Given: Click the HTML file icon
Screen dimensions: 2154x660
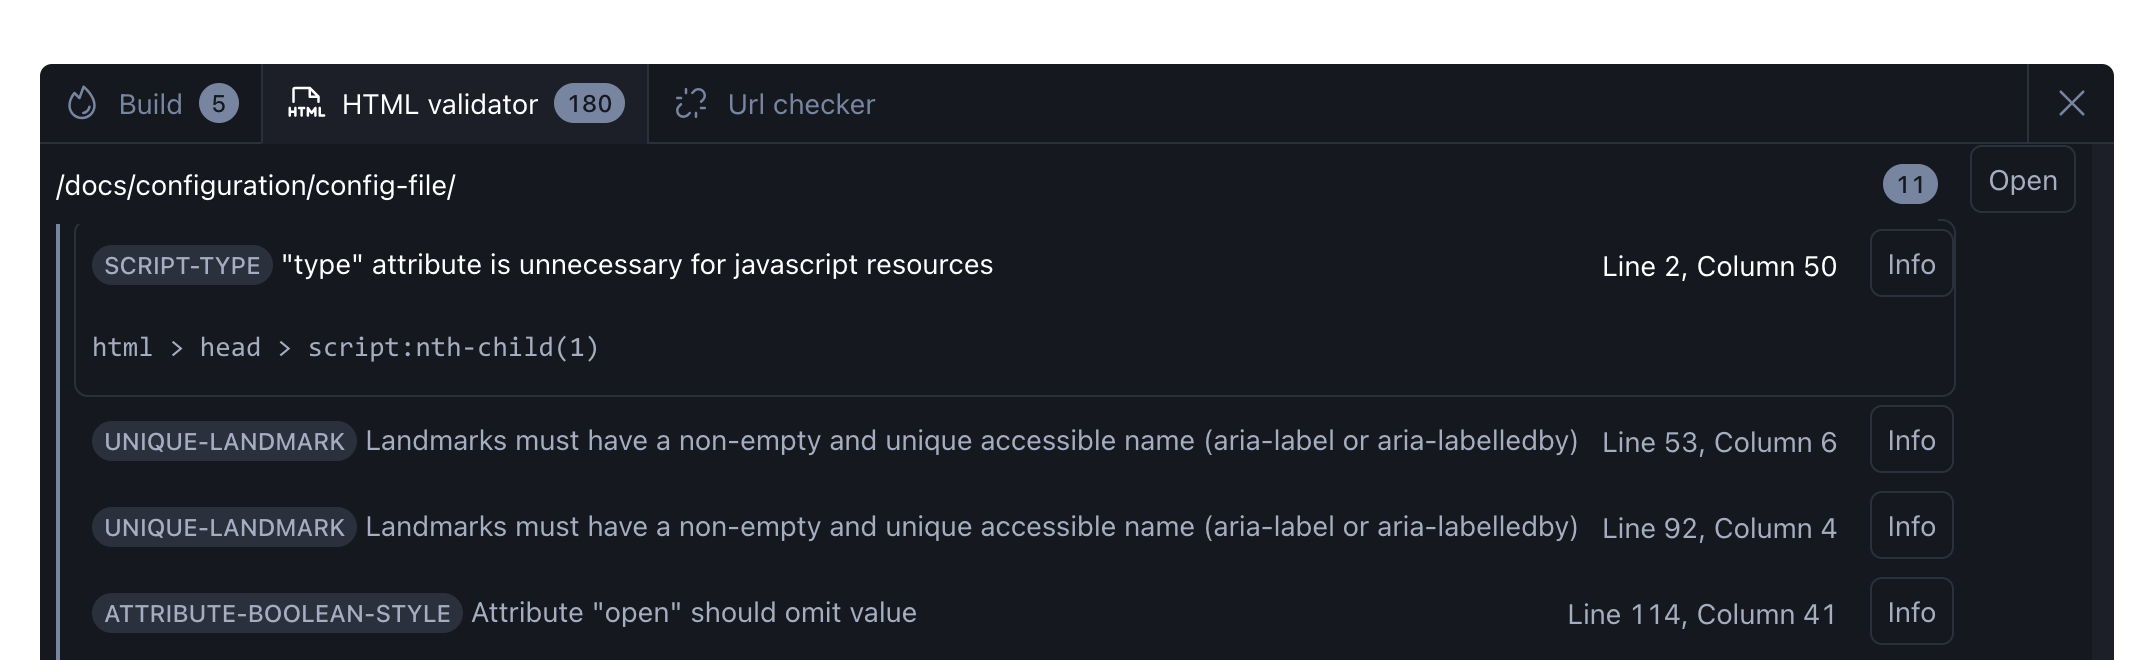Looking at the screenshot, I should 306,103.
